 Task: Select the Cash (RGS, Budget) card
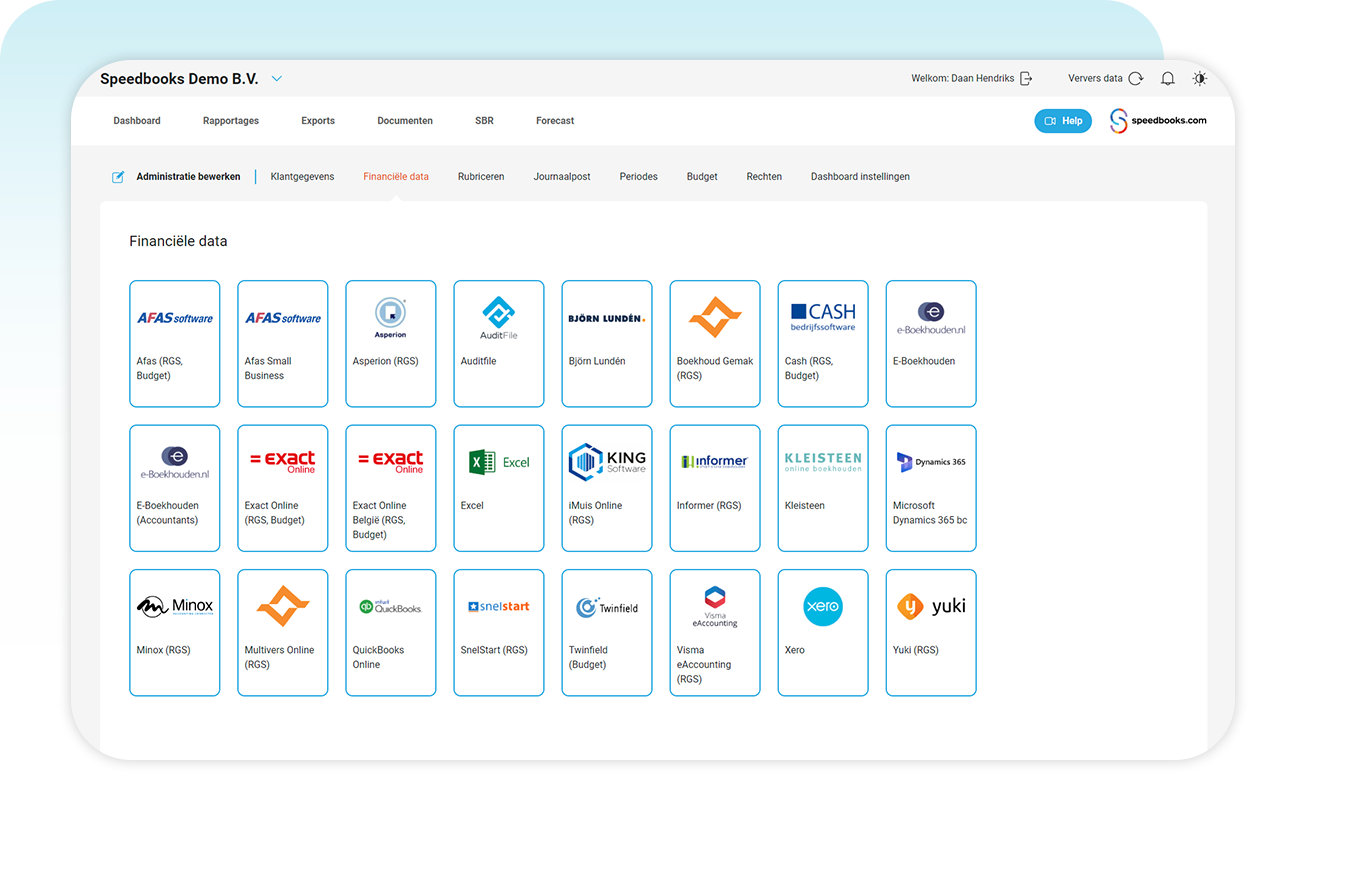(x=823, y=344)
